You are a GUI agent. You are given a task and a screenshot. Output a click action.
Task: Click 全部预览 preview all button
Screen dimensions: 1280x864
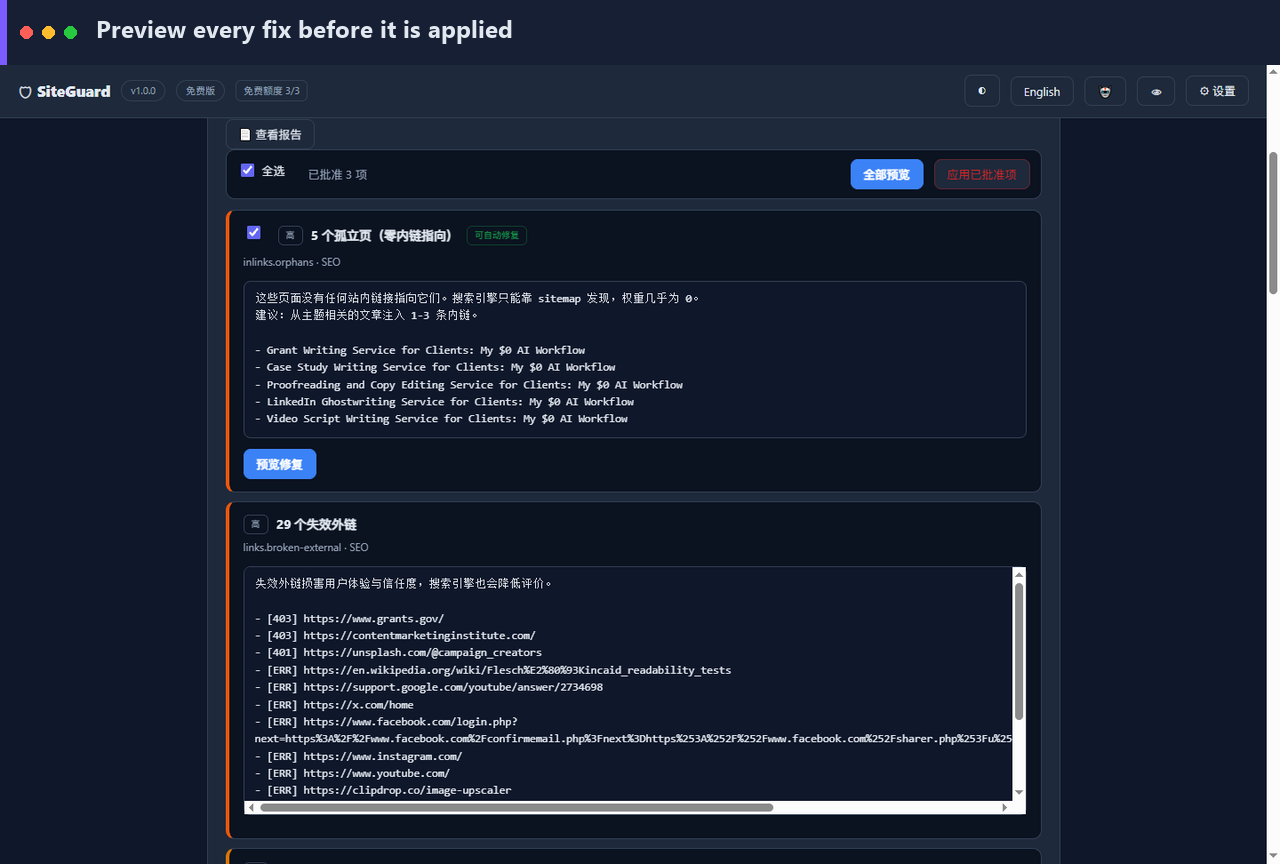coord(887,174)
